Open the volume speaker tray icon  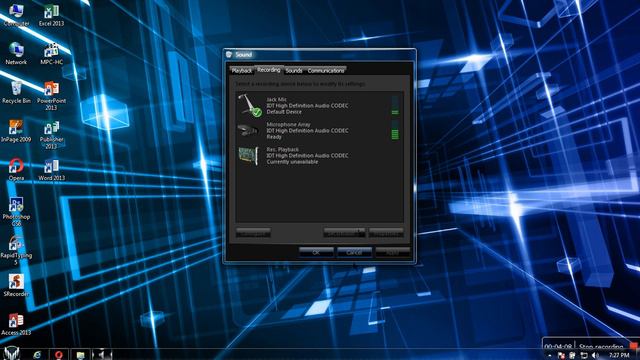[596, 356]
